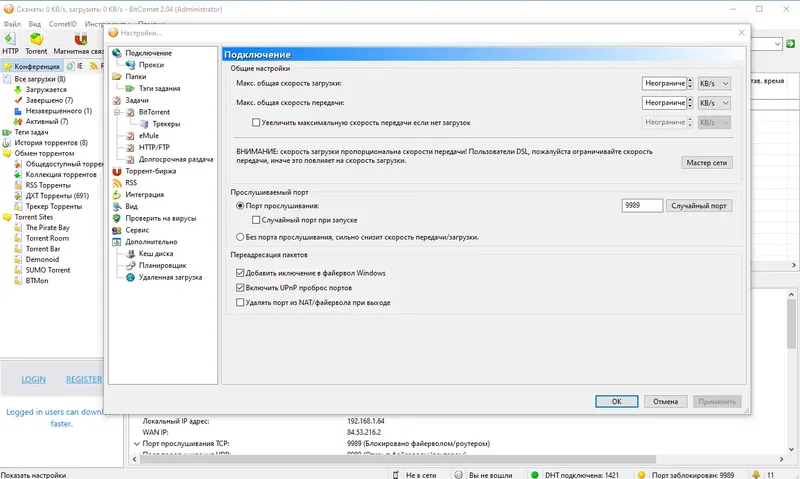Click the REGISTER link
Image resolution: width=800 pixels, height=479 pixels.
(84, 380)
